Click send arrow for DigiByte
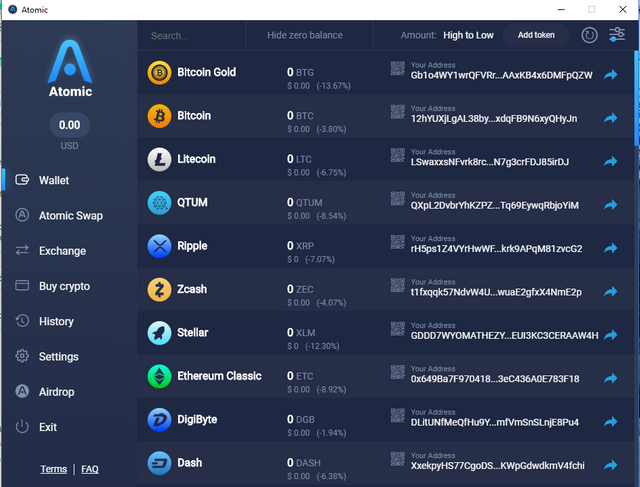This screenshot has height=487, width=640. click(611, 421)
